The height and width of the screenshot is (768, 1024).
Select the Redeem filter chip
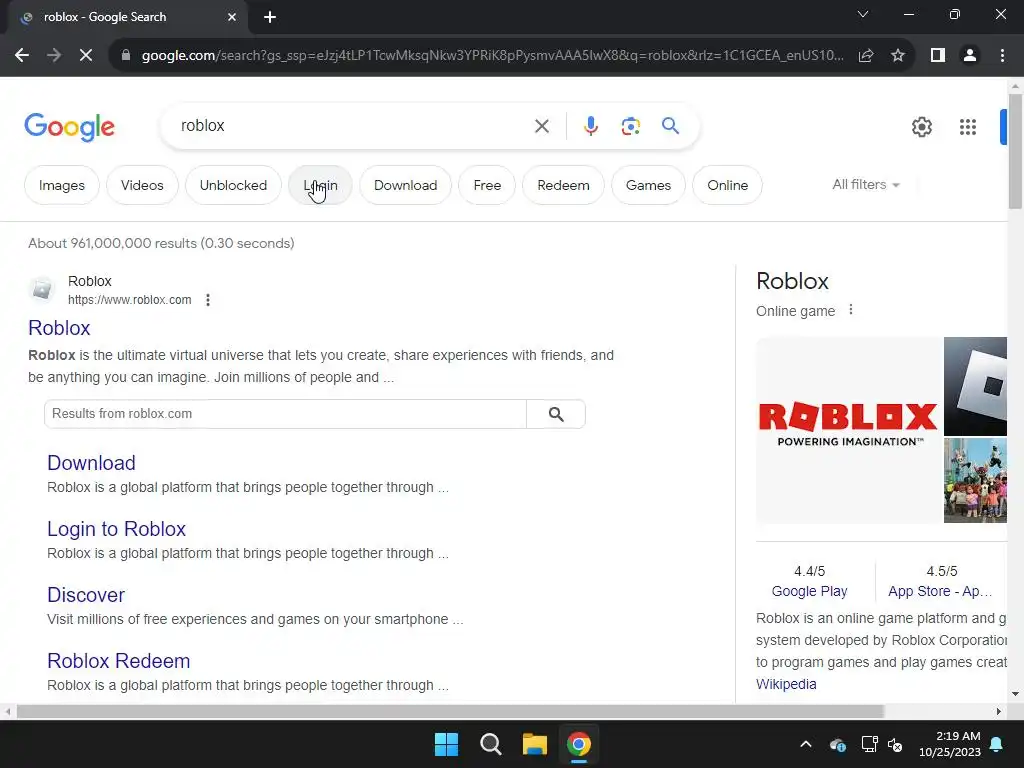tap(564, 185)
